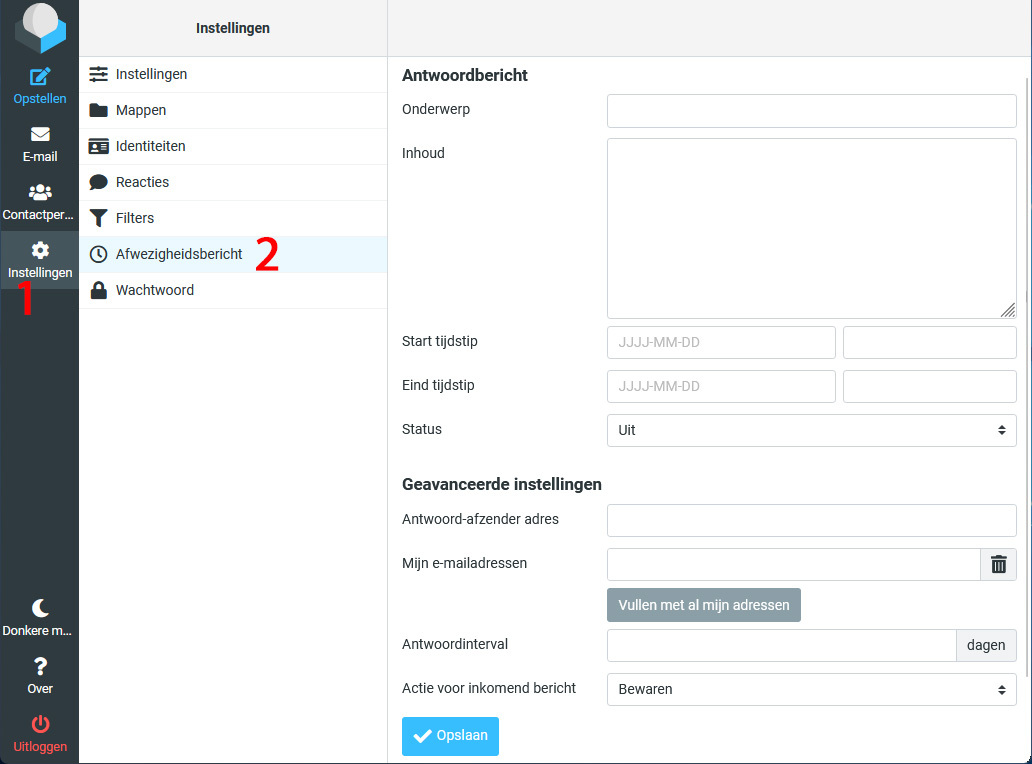
Task: Open Identiteiten in the settings list
Action: coord(150,146)
